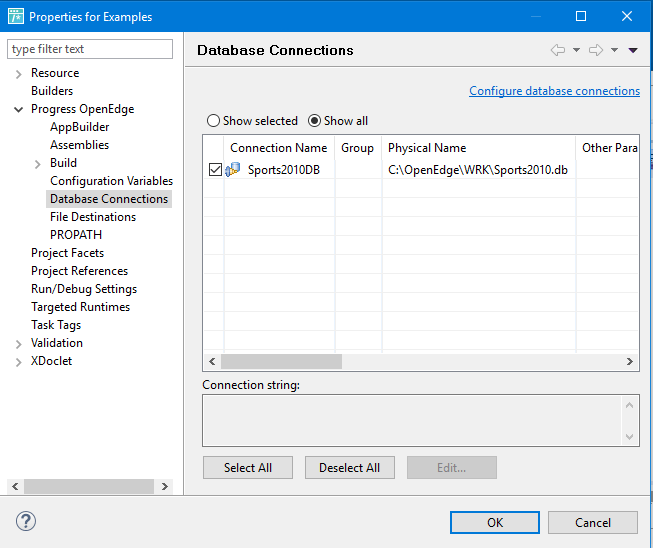The image size is (653, 548).
Task: Click the Group column header
Action: pyautogui.click(x=357, y=148)
